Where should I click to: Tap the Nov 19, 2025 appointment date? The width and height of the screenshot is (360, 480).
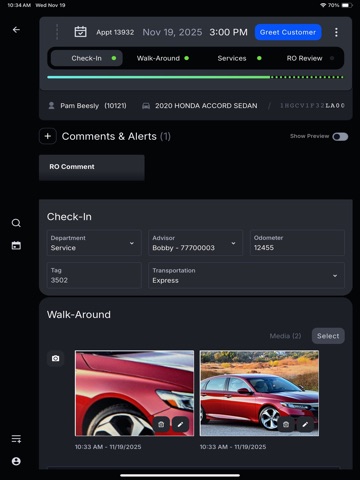point(172,32)
